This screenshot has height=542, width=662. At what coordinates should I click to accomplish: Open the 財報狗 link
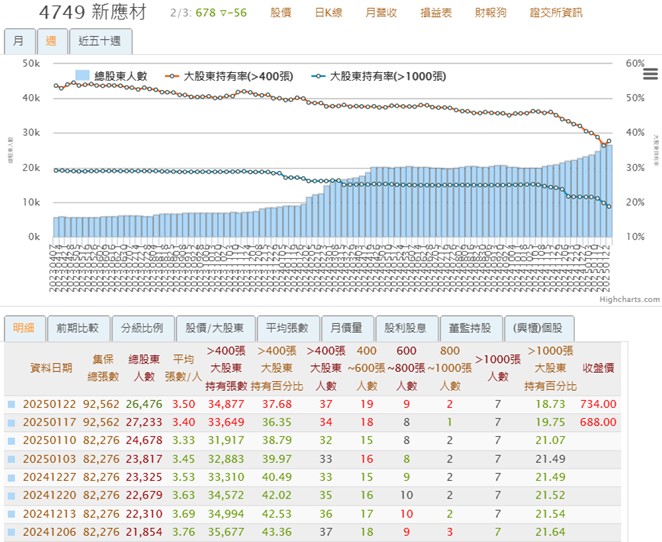click(x=491, y=13)
